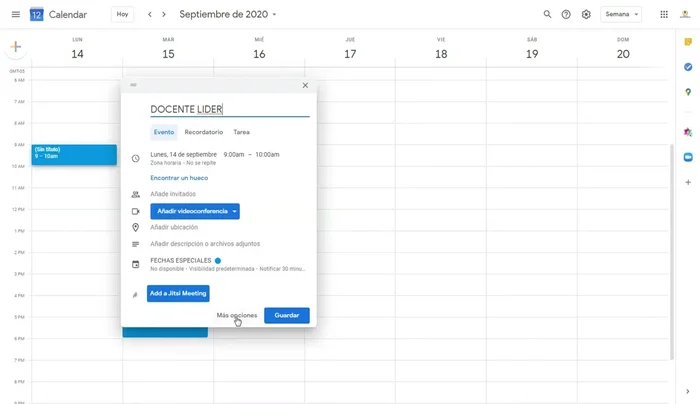Screen dimensions: 700x404
Task: Click Encontrar un hueco link
Action: point(179,178)
